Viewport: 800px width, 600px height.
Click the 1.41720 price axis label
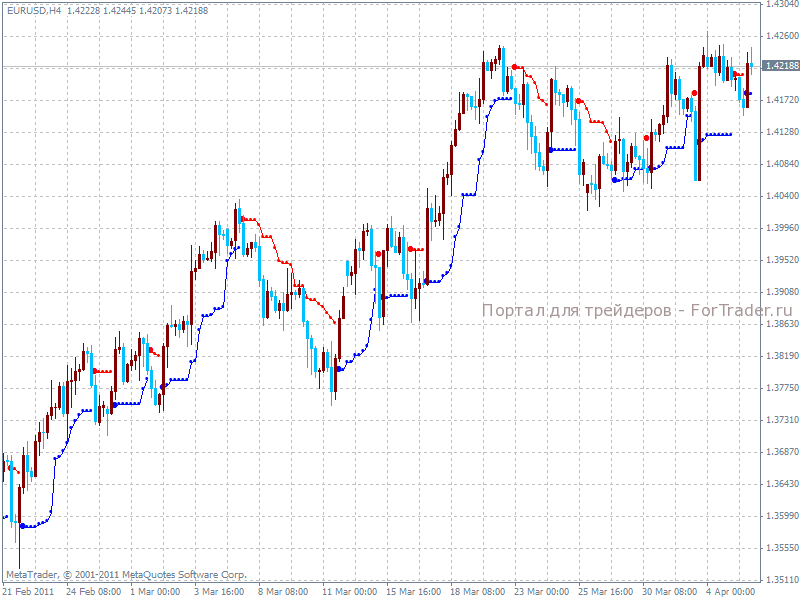(x=782, y=100)
